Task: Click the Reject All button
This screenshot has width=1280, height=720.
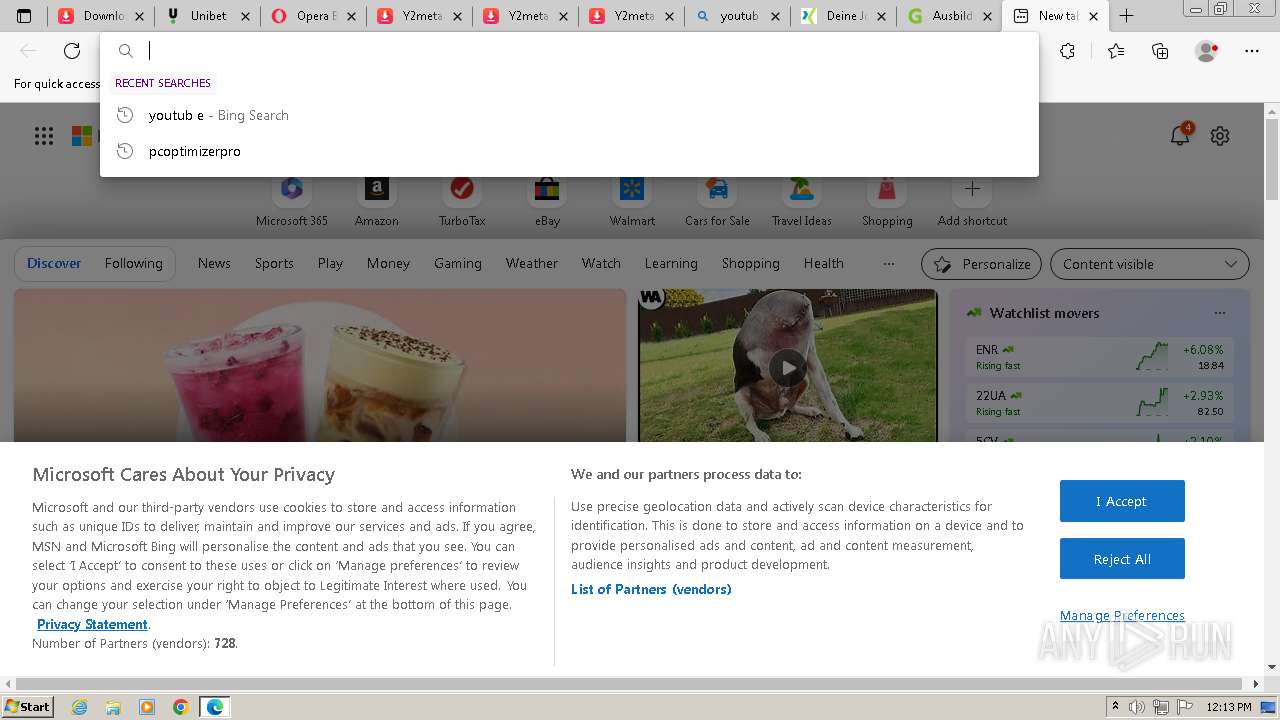Action: (1122, 559)
